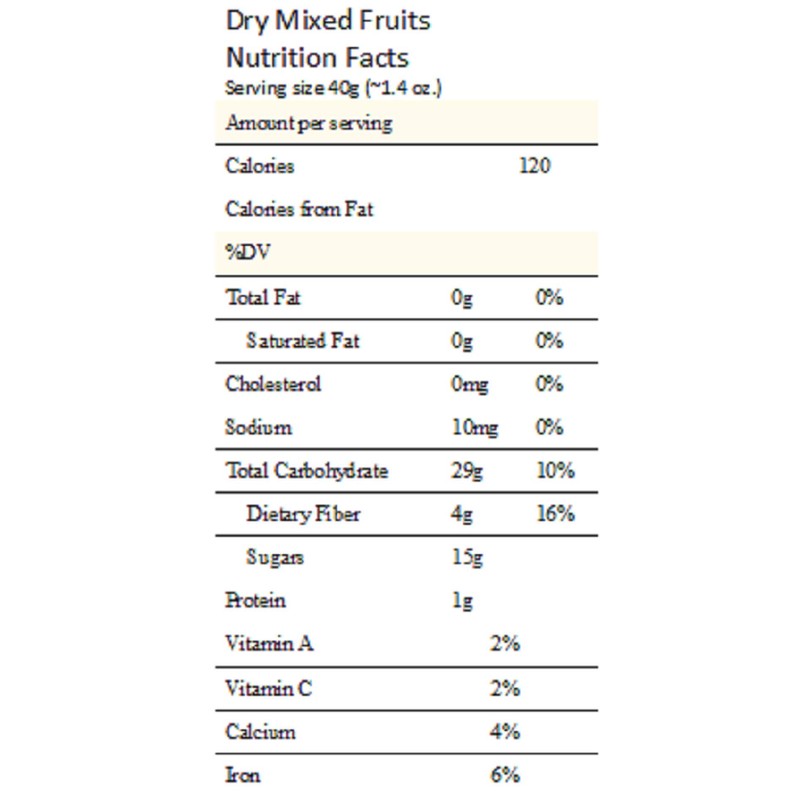Screen dimensions: 800x800
Task: Select the Sugars 15g amount
Action: click(x=467, y=558)
